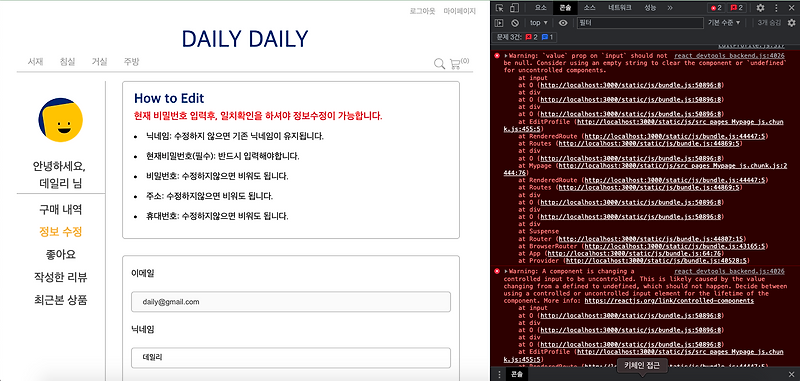Switch to the 소스 DevTools tab
The width and height of the screenshot is (800, 381).
point(589,8)
